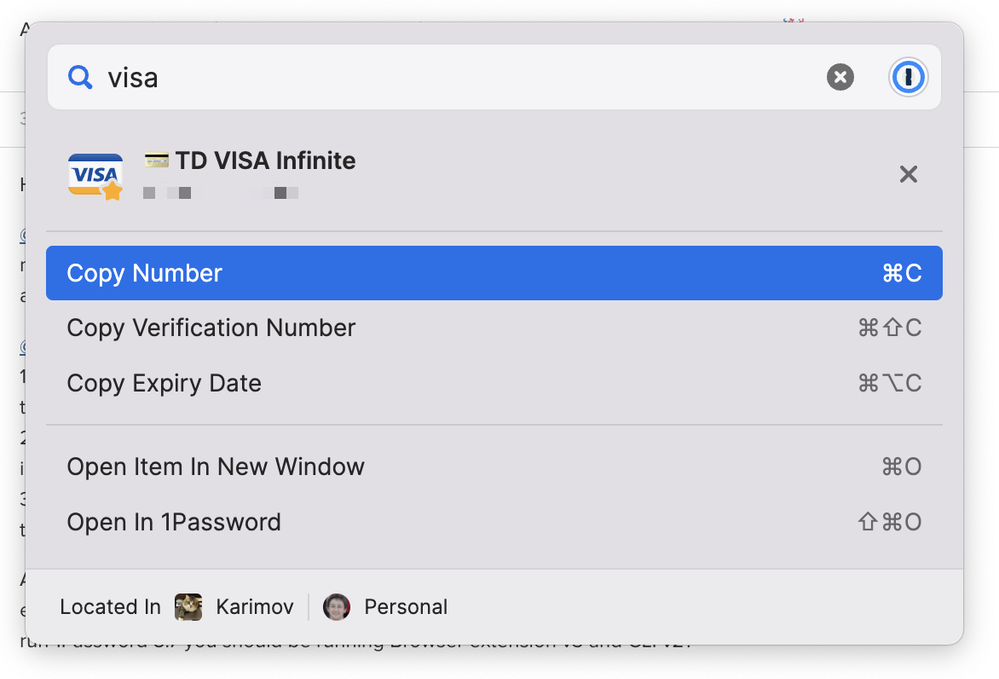Click the masked card number under the title
The image size is (999, 679).
[220, 191]
